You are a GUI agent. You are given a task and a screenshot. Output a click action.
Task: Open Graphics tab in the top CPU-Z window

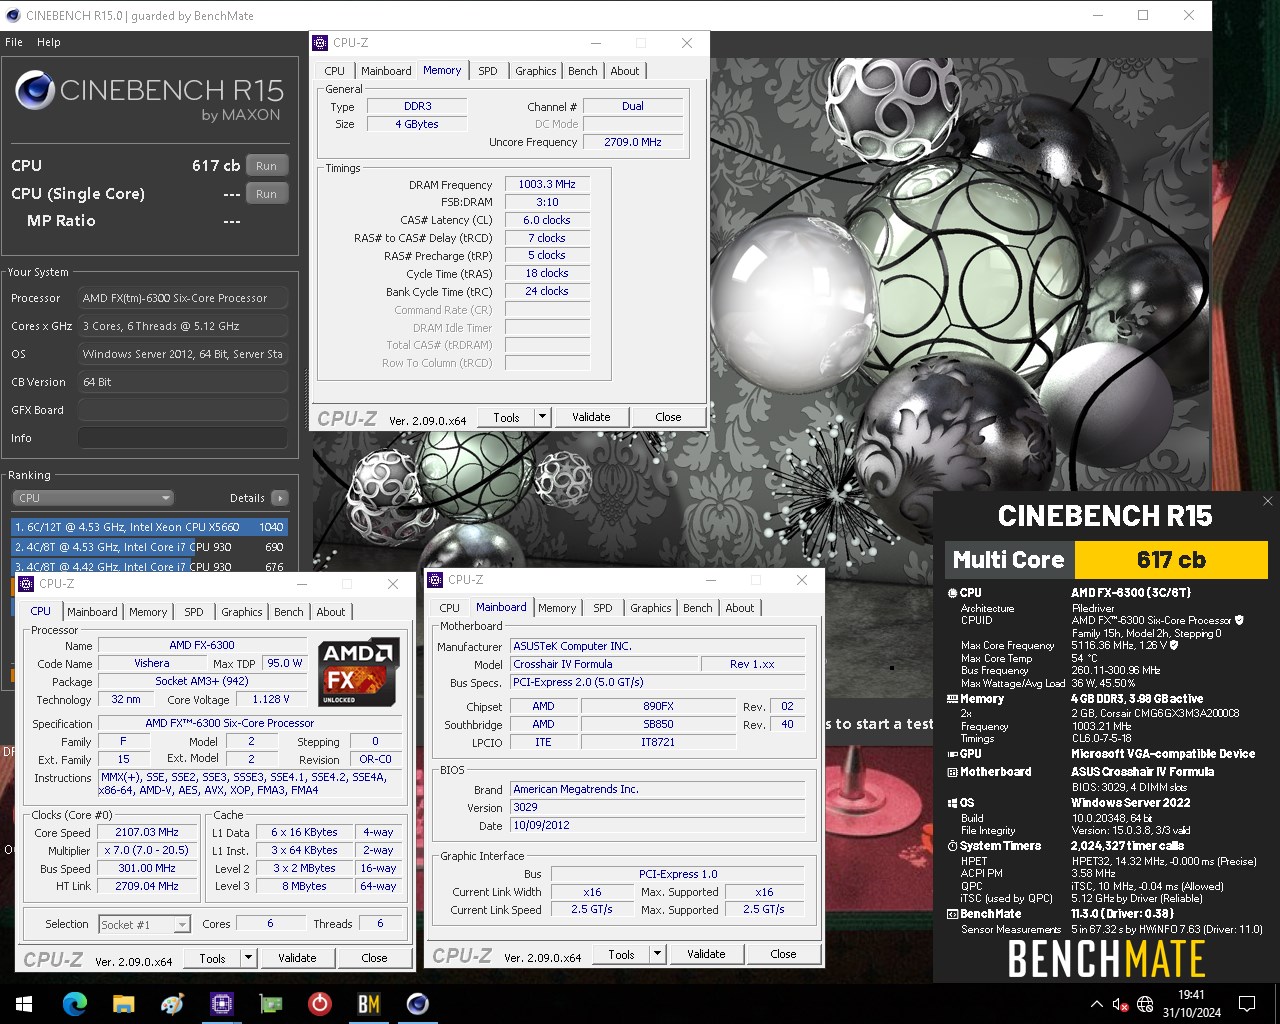pyautogui.click(x=536, y=71)
